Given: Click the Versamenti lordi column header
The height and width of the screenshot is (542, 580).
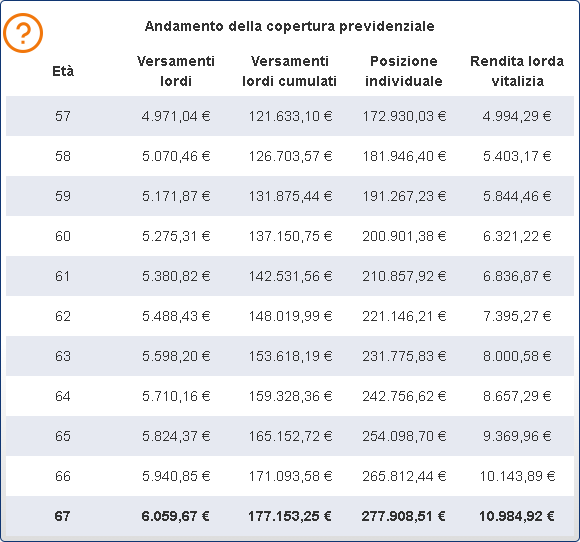Looking at the screenshot, I should [x=176, y=71].
